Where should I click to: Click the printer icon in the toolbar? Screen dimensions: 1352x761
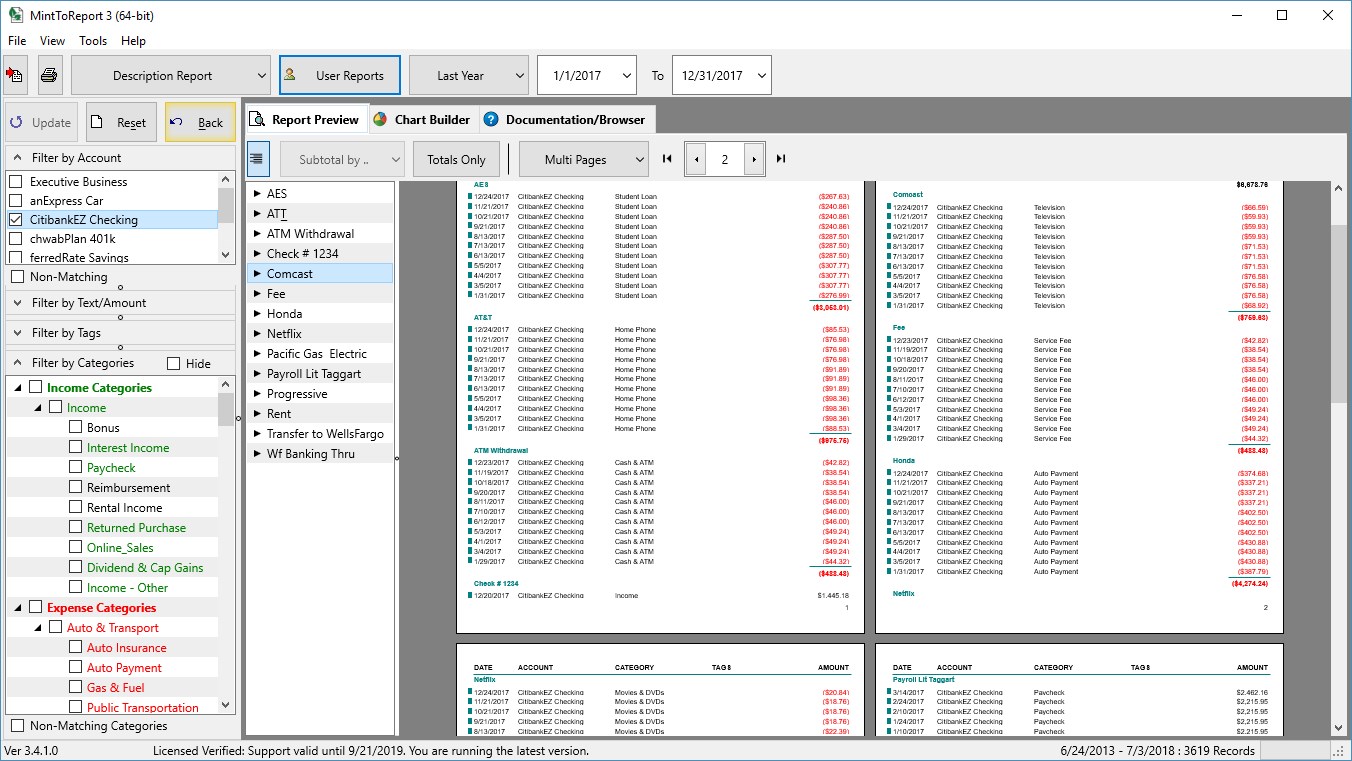(49, 75)
